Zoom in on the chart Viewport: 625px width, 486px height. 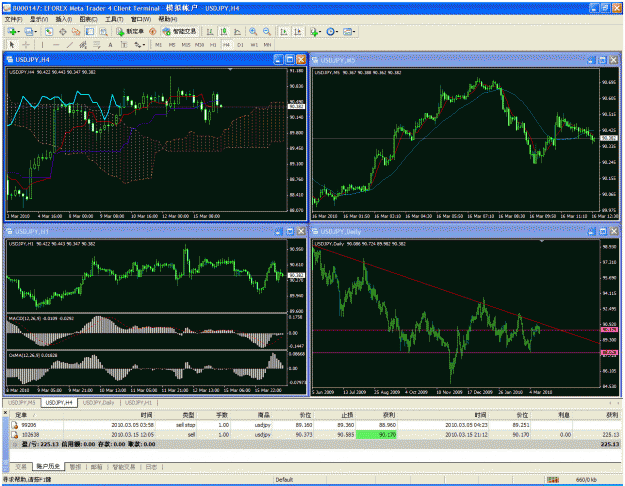[x=253, y=31]
